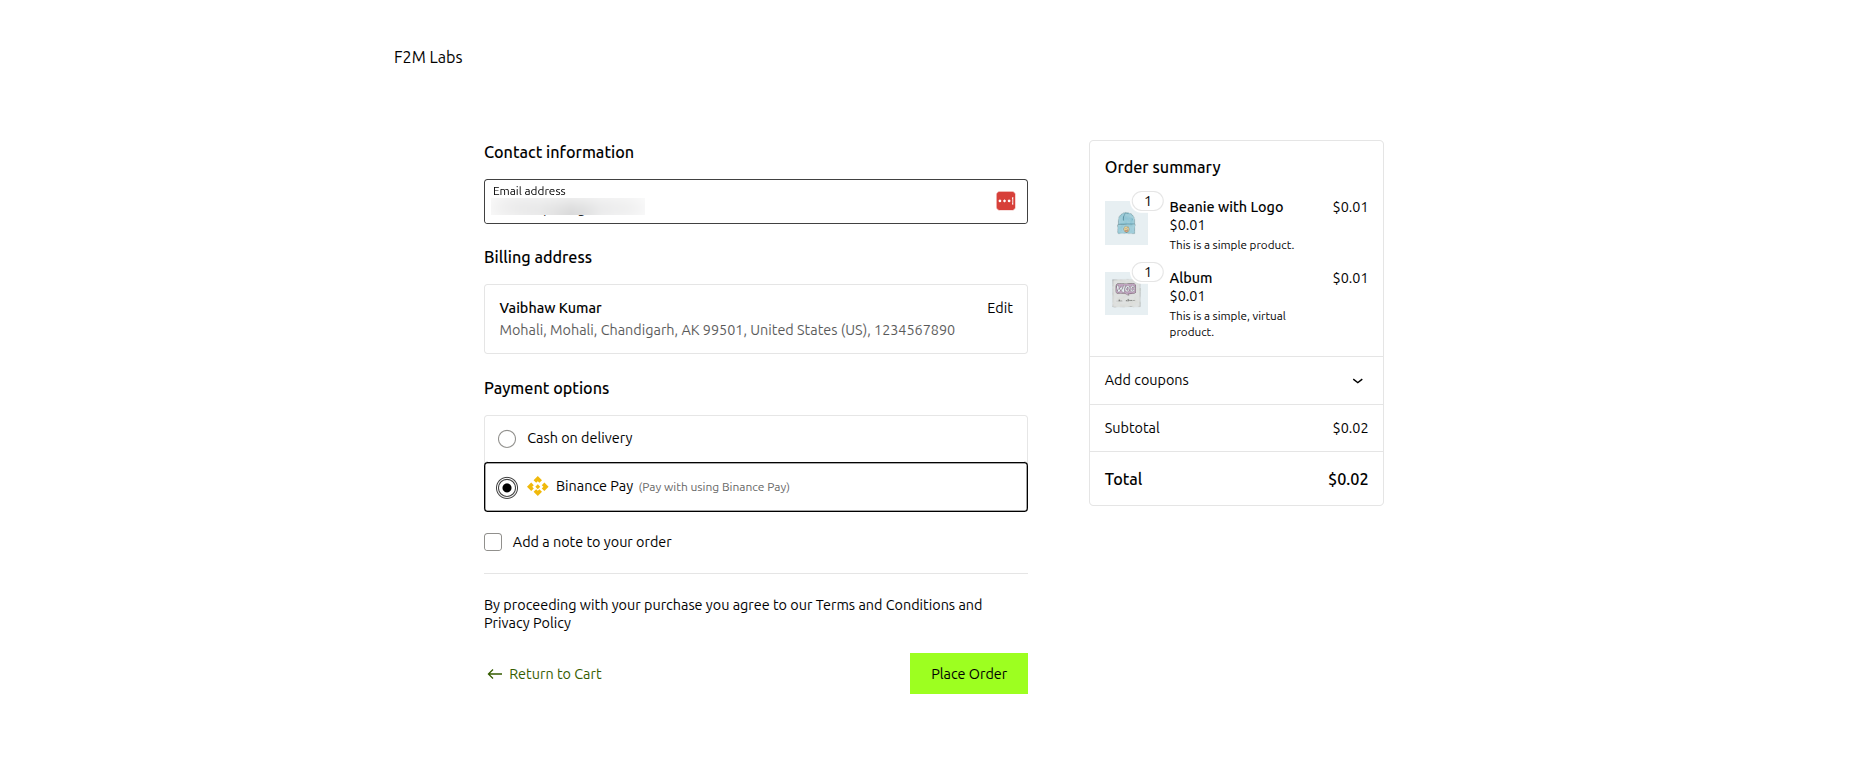Click the Terms and Conditions agreement text
1853x775 pixels.
click(884, 605)
